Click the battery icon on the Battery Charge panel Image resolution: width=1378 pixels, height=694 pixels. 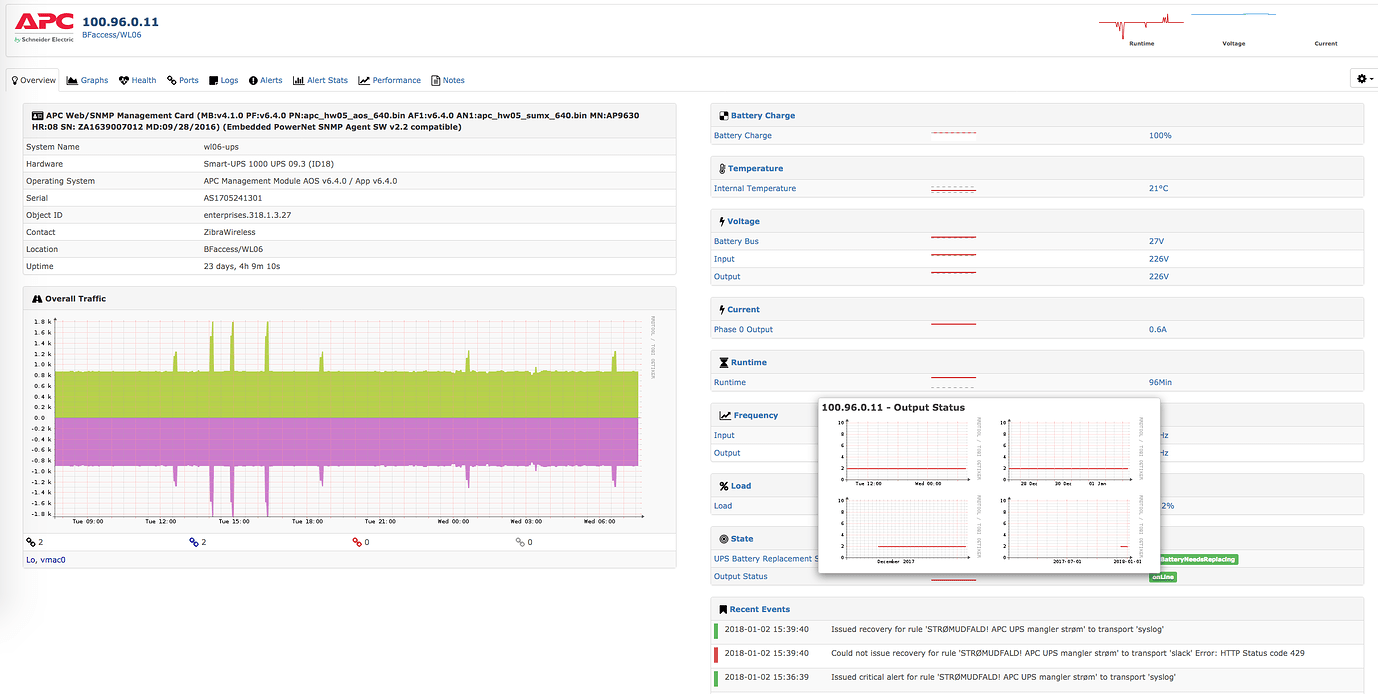point(723,115)
